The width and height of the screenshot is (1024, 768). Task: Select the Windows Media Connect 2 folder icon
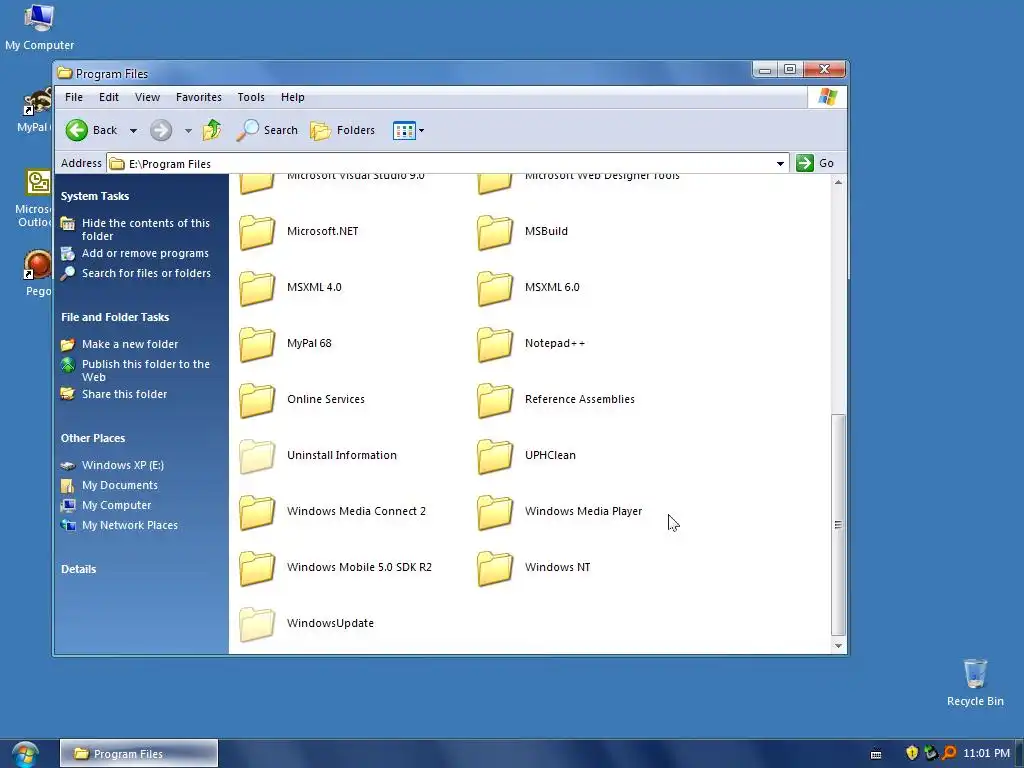click(x=257, y=513)
